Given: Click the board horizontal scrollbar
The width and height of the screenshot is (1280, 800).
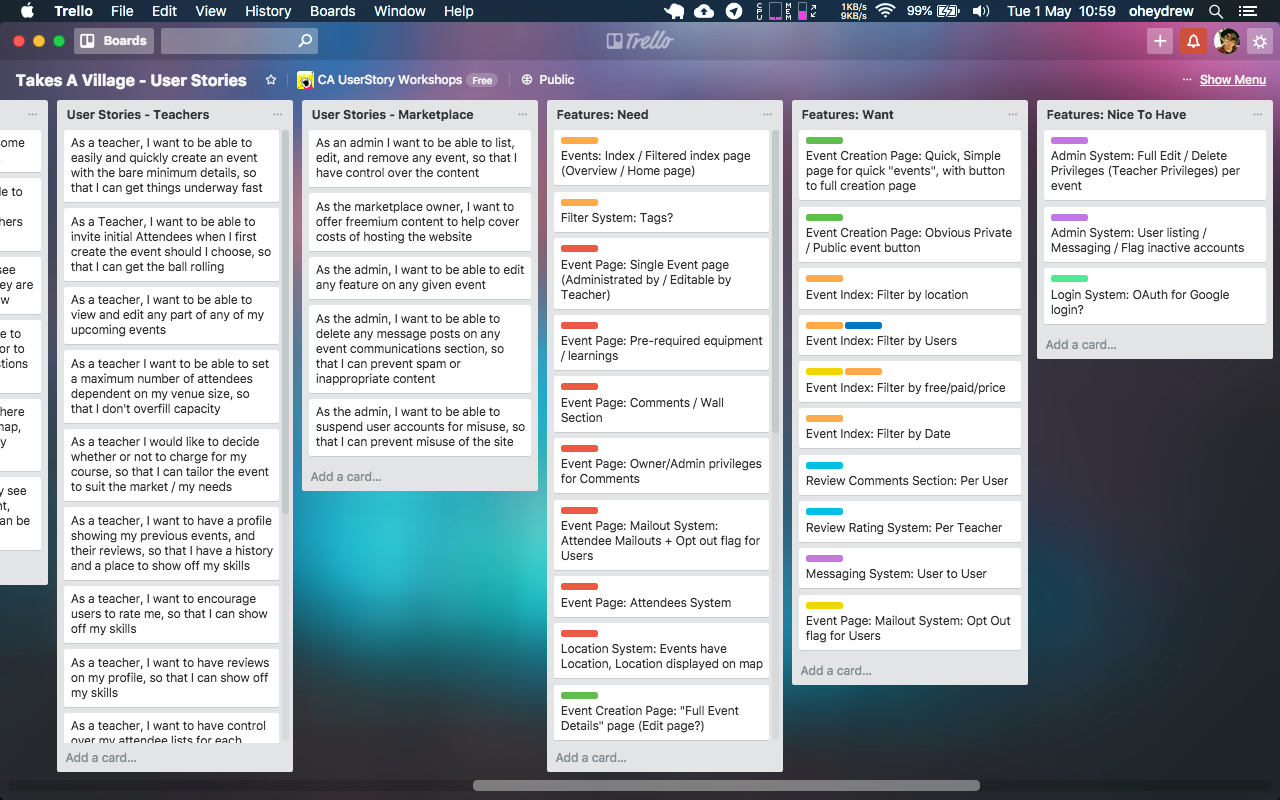Looking at the screenshot, I should point(726,786).
